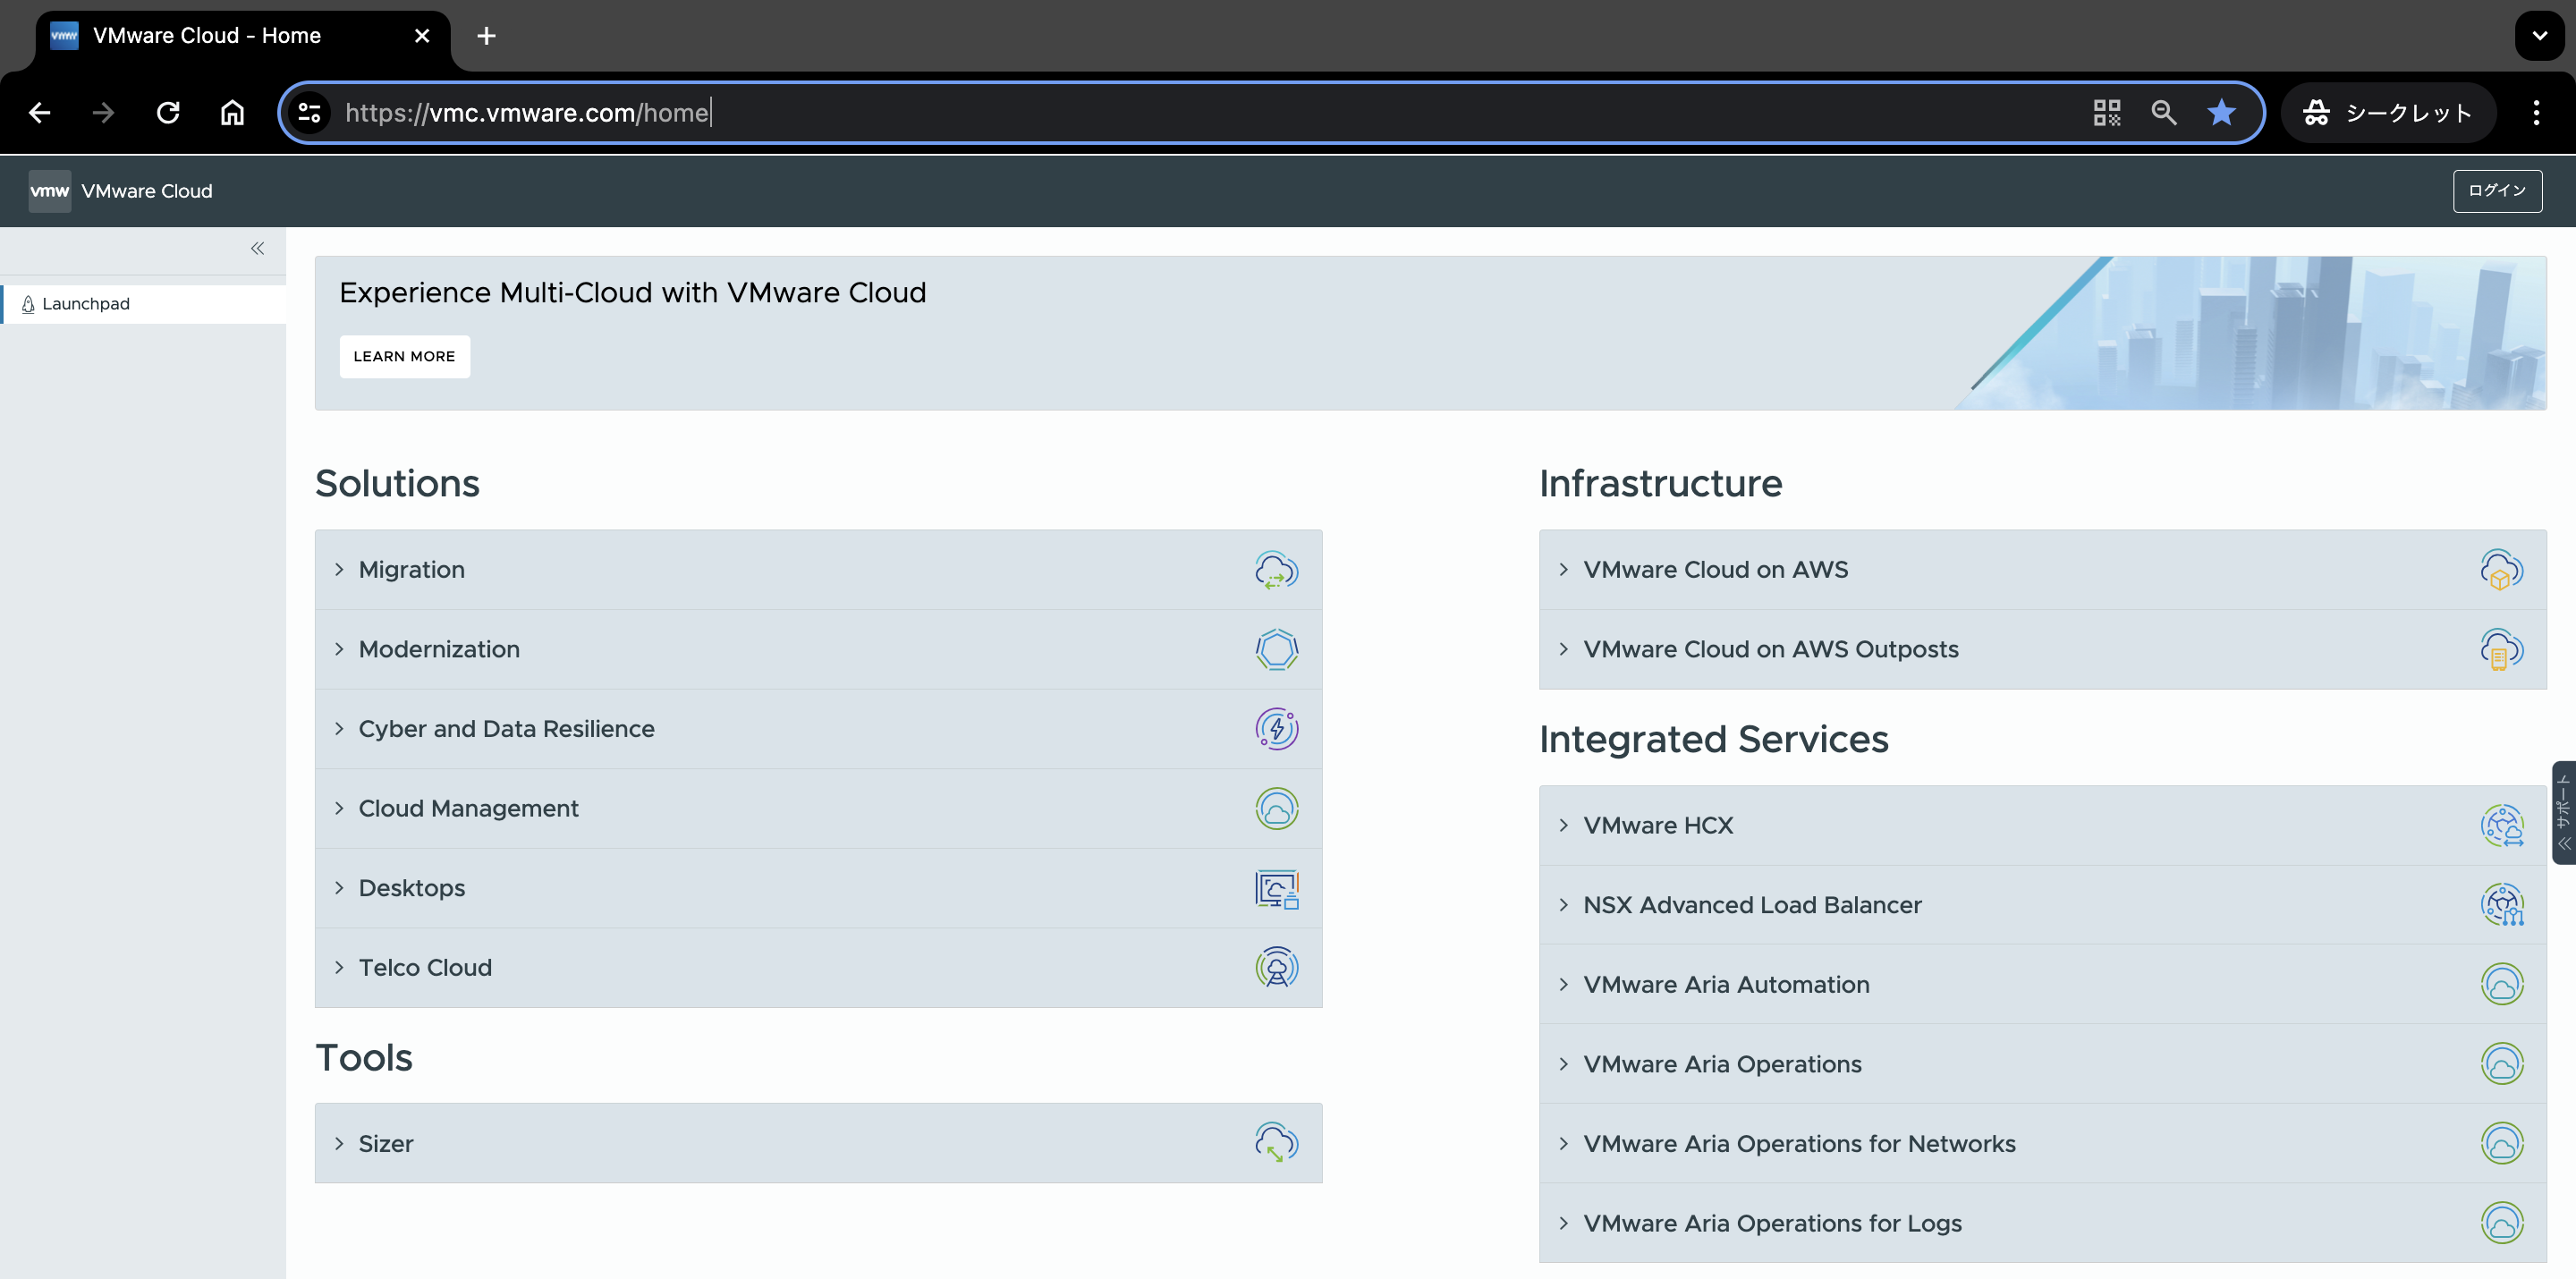Select Launchpad in the sidebar
The image size is (2576, 1279).
pyautogui.click(x=86, y=304)
